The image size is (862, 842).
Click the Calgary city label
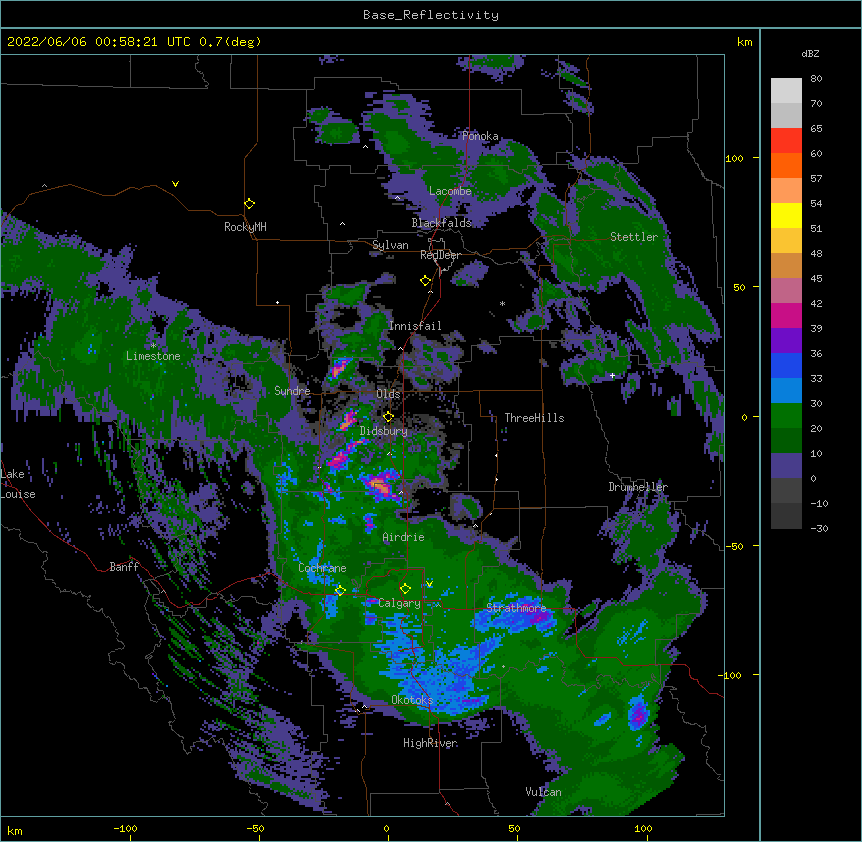pyautogui.click(x=400, y=603)
